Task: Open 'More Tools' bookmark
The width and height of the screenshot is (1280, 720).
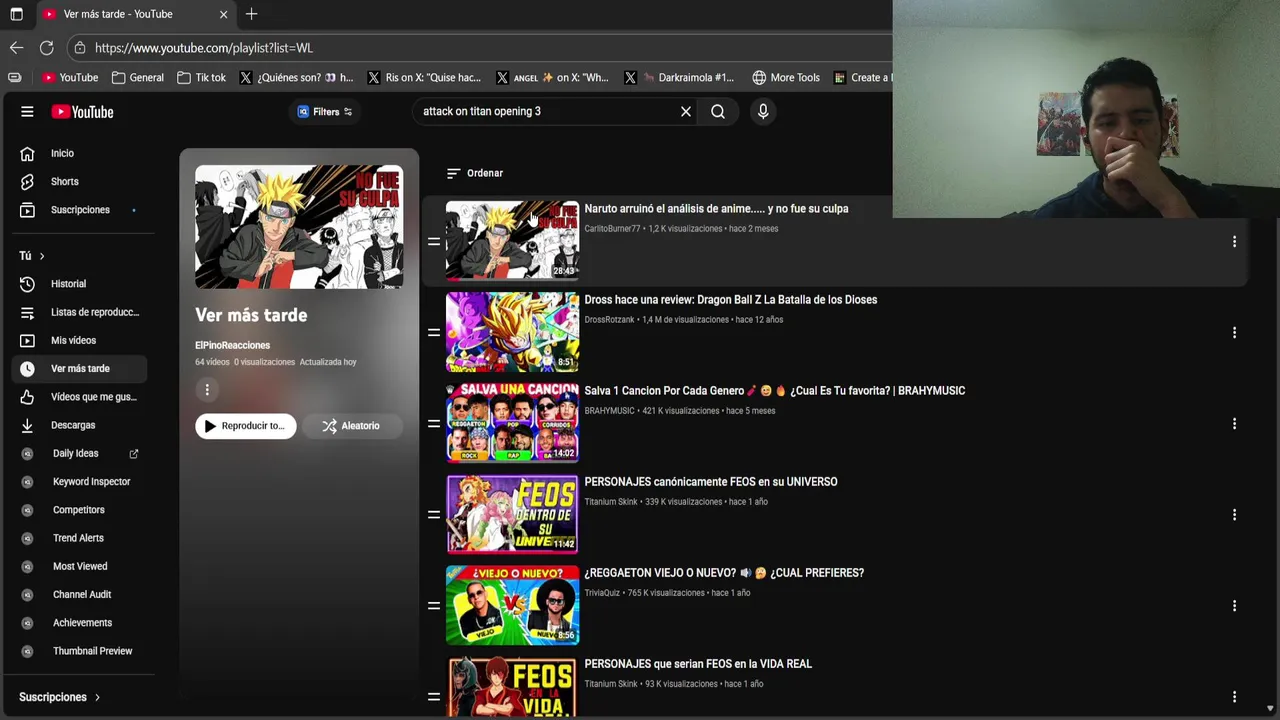Action: (x=786, y=77)
